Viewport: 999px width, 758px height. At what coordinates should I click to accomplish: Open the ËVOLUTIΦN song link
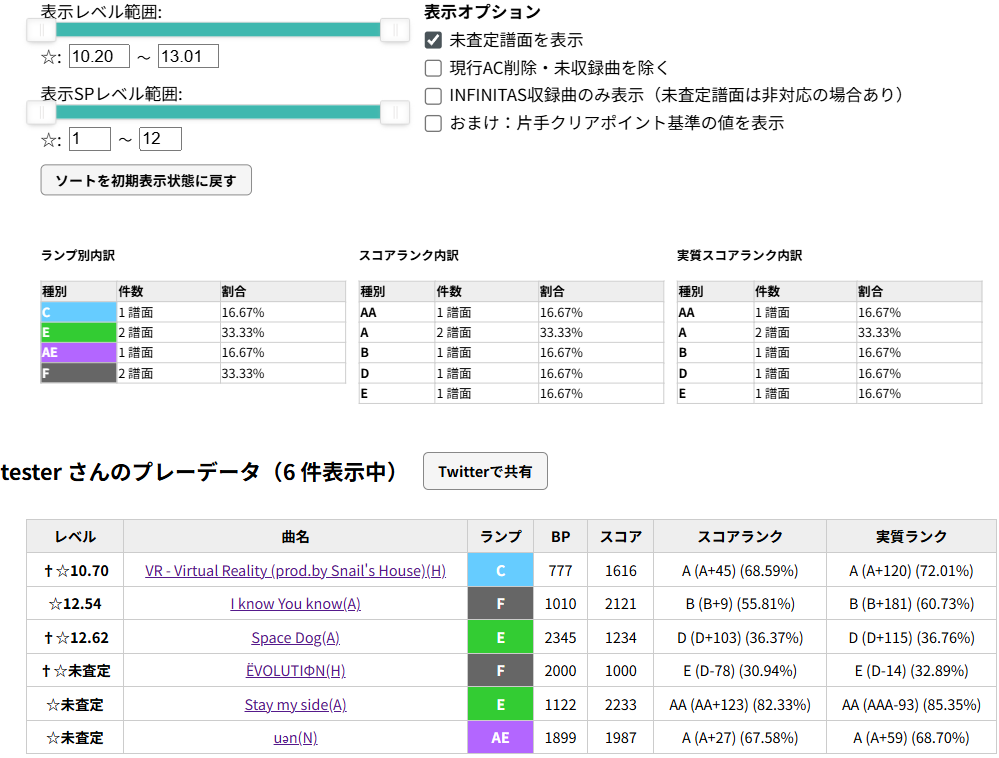[295, 670]
